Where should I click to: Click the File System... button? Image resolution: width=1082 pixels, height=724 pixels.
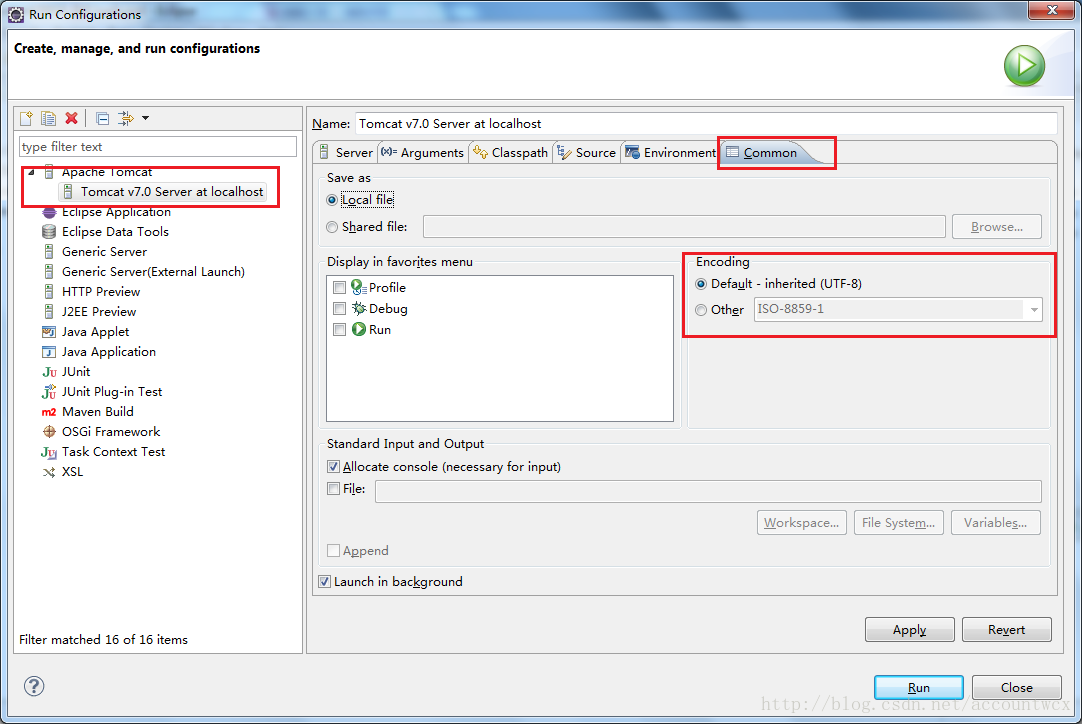pos(898,523)
